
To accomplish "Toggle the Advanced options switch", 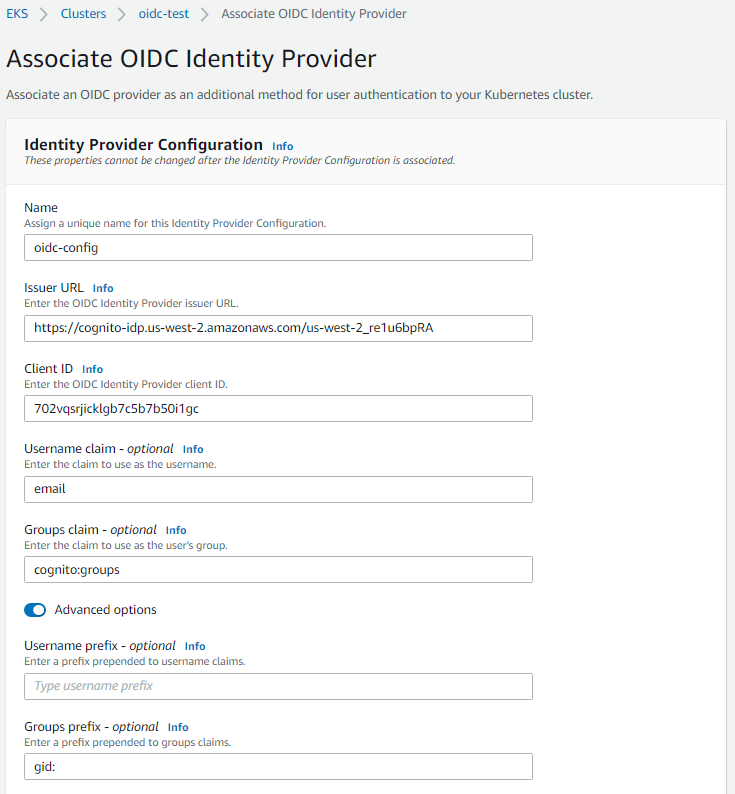I will tap(35, 610).
